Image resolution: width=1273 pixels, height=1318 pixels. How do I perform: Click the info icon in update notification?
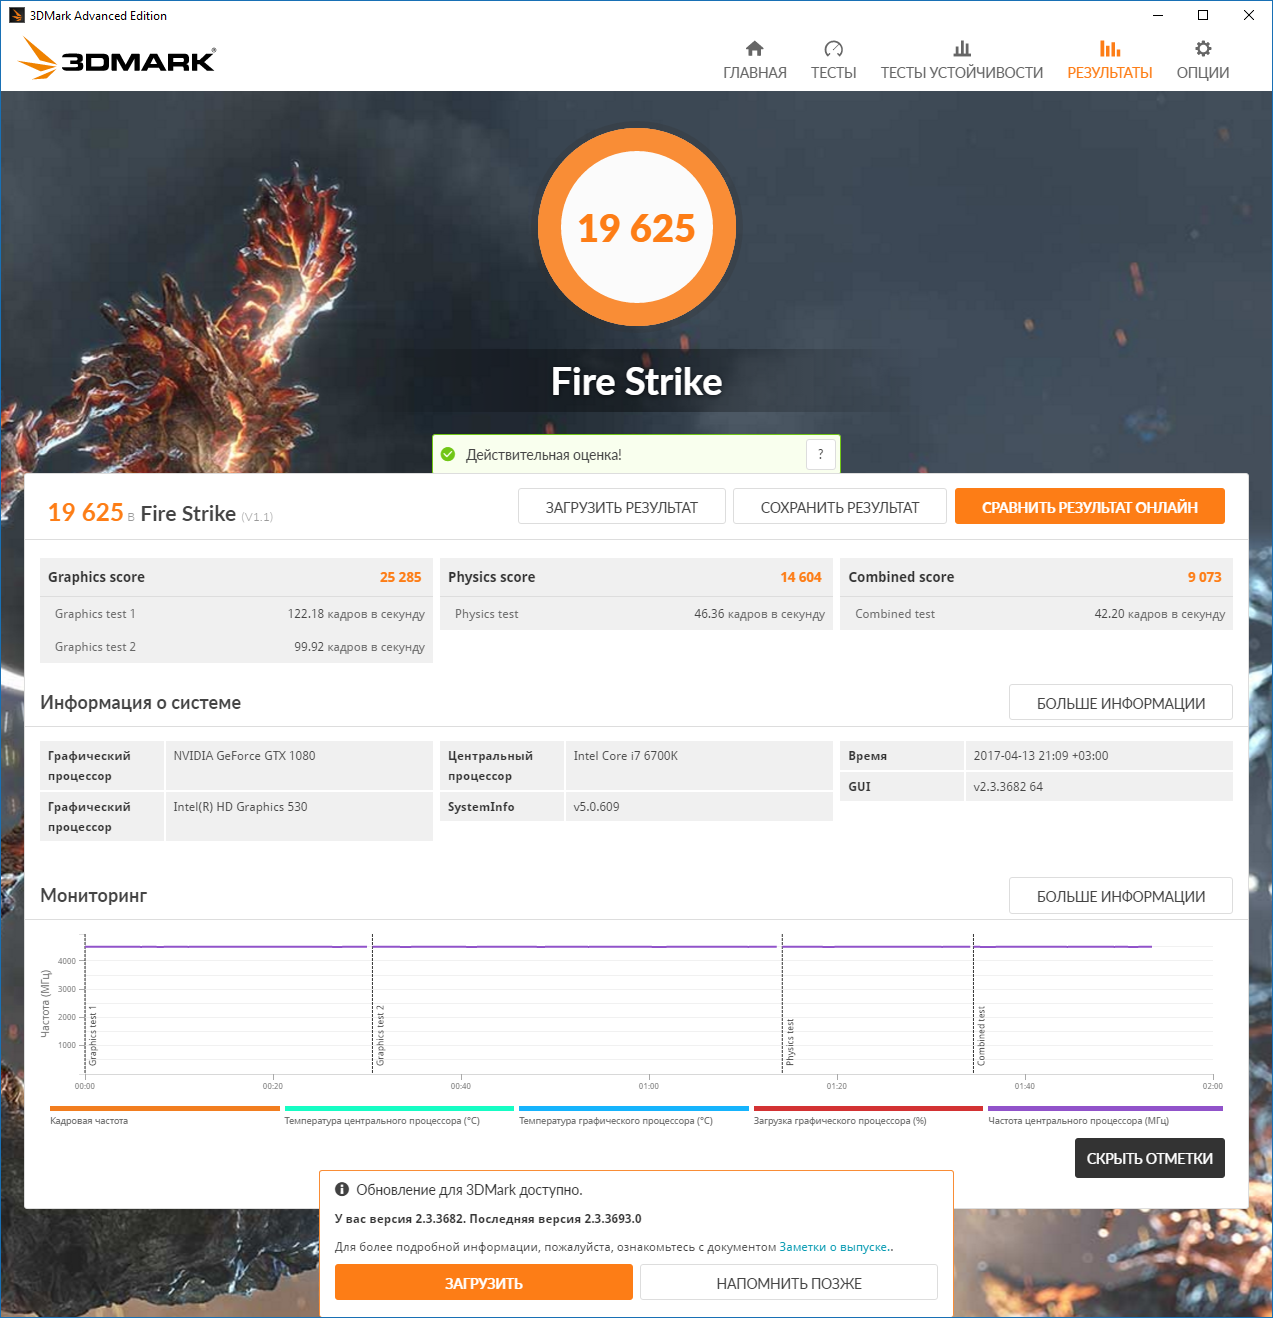(342, 1189)
